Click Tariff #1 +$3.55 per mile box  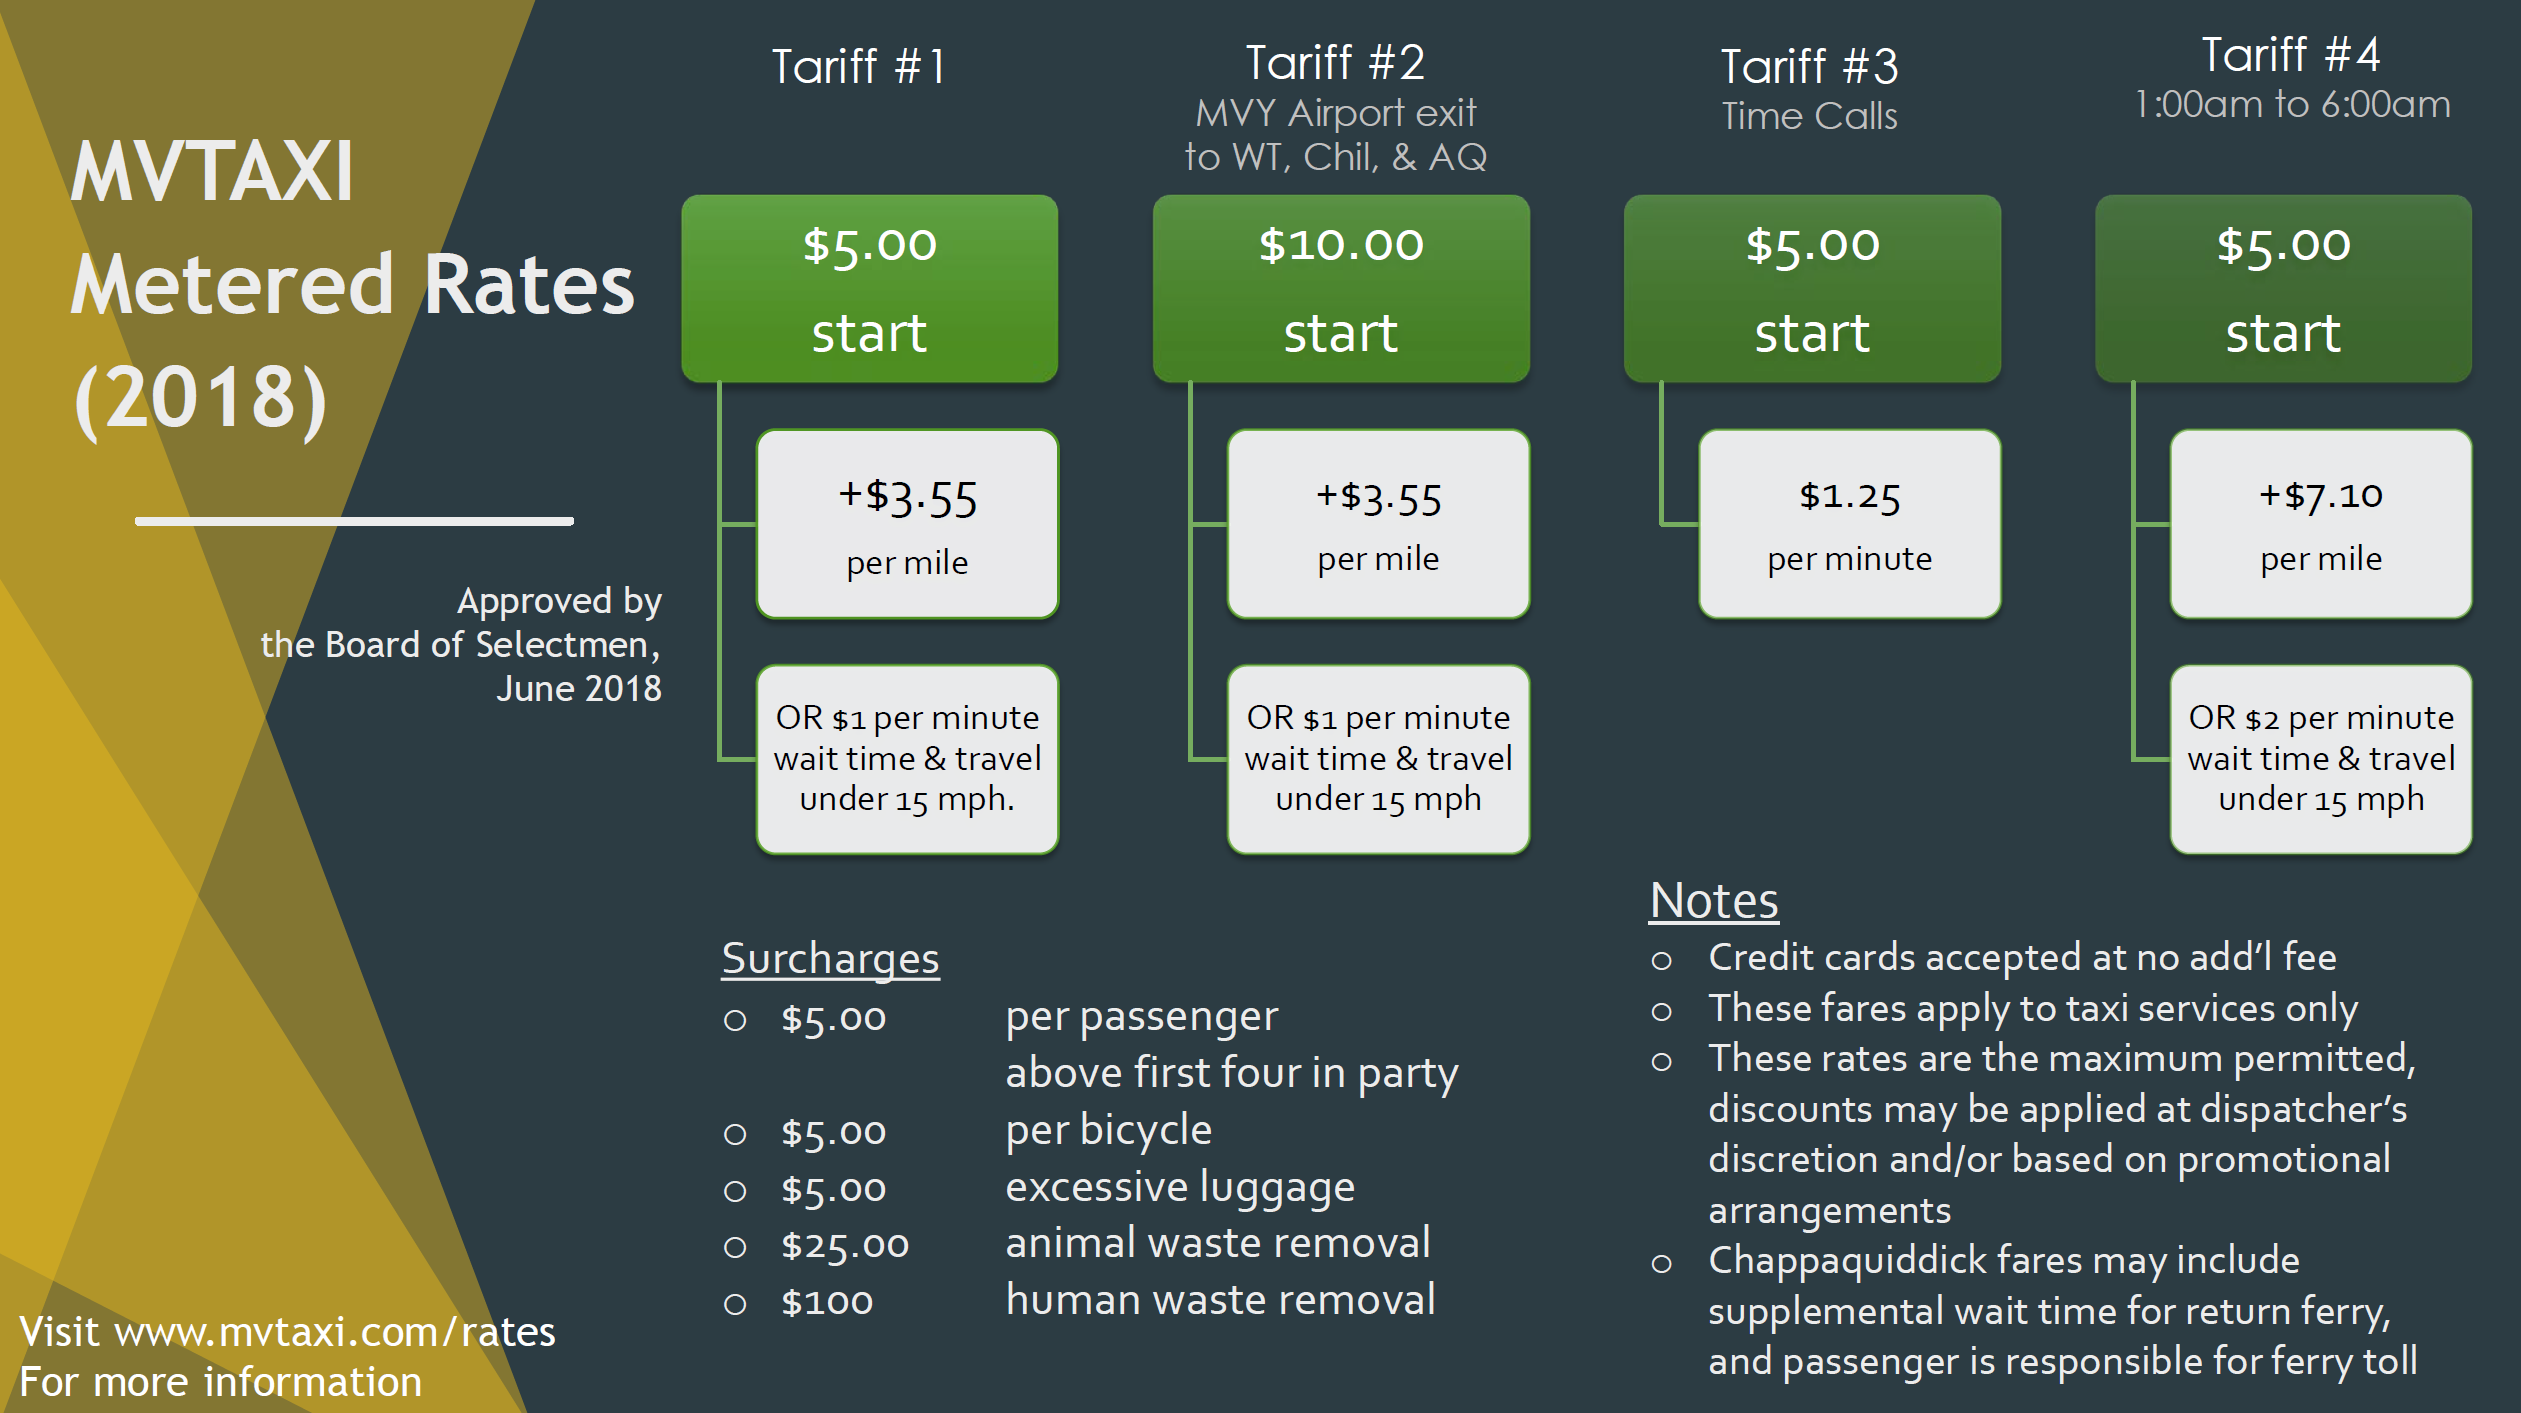(907, 524)
